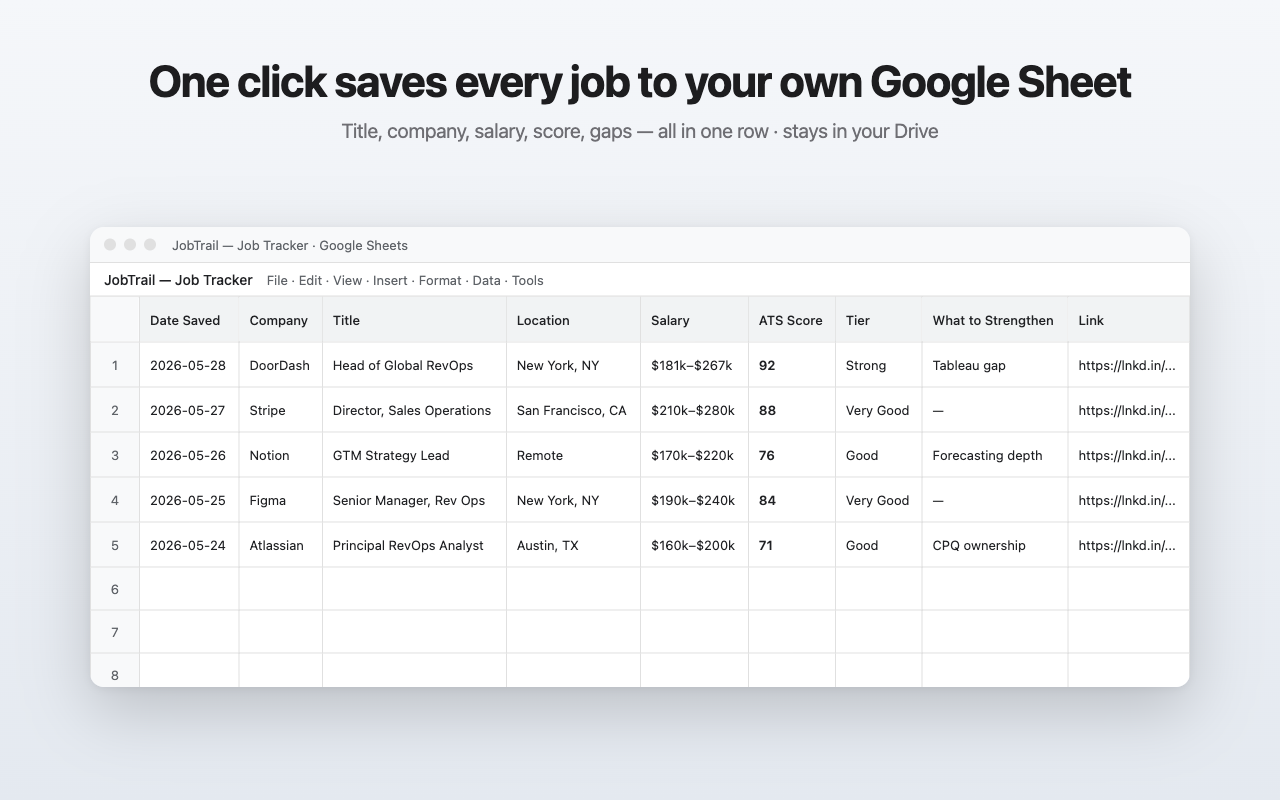Click the date cell 2026-05-24

[x=189, y=545]
